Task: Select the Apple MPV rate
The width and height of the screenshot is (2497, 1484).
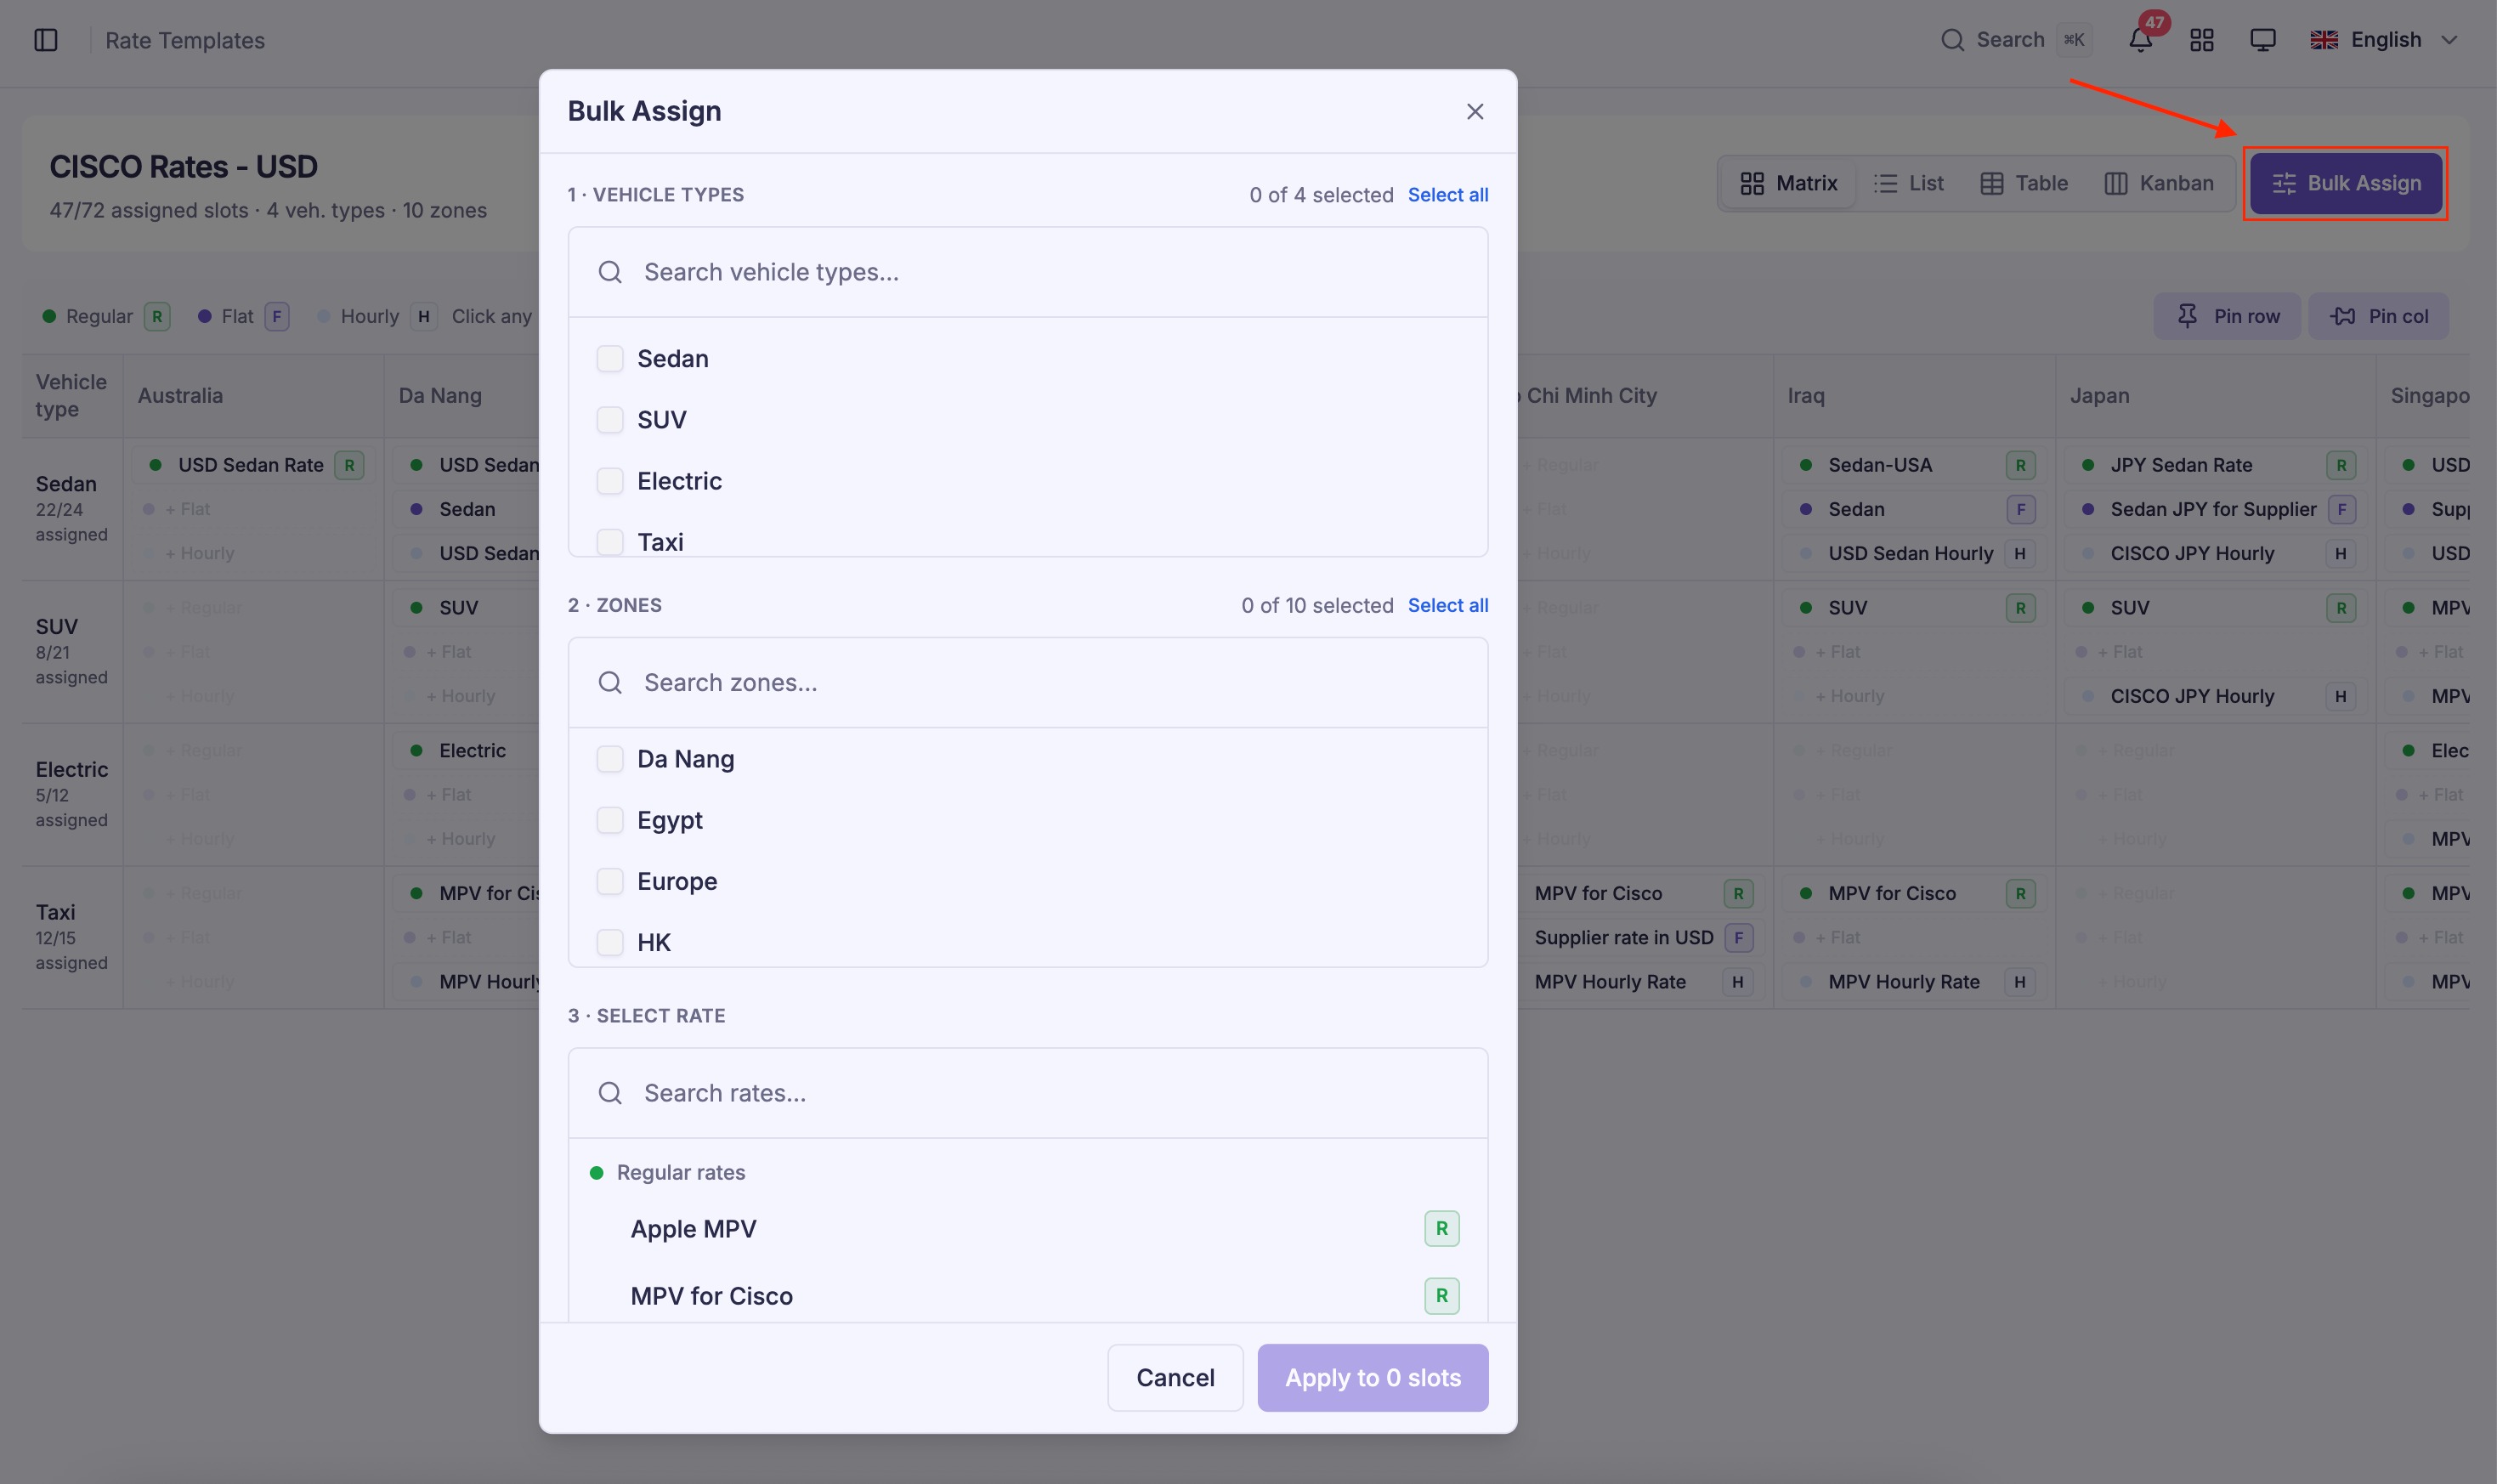Action: coord(1028,1228)
